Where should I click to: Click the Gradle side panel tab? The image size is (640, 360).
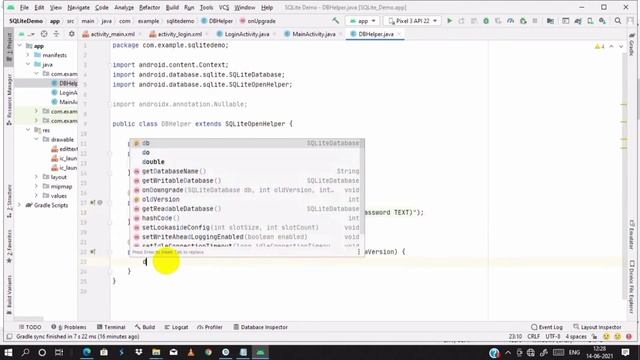pos(631,45)
